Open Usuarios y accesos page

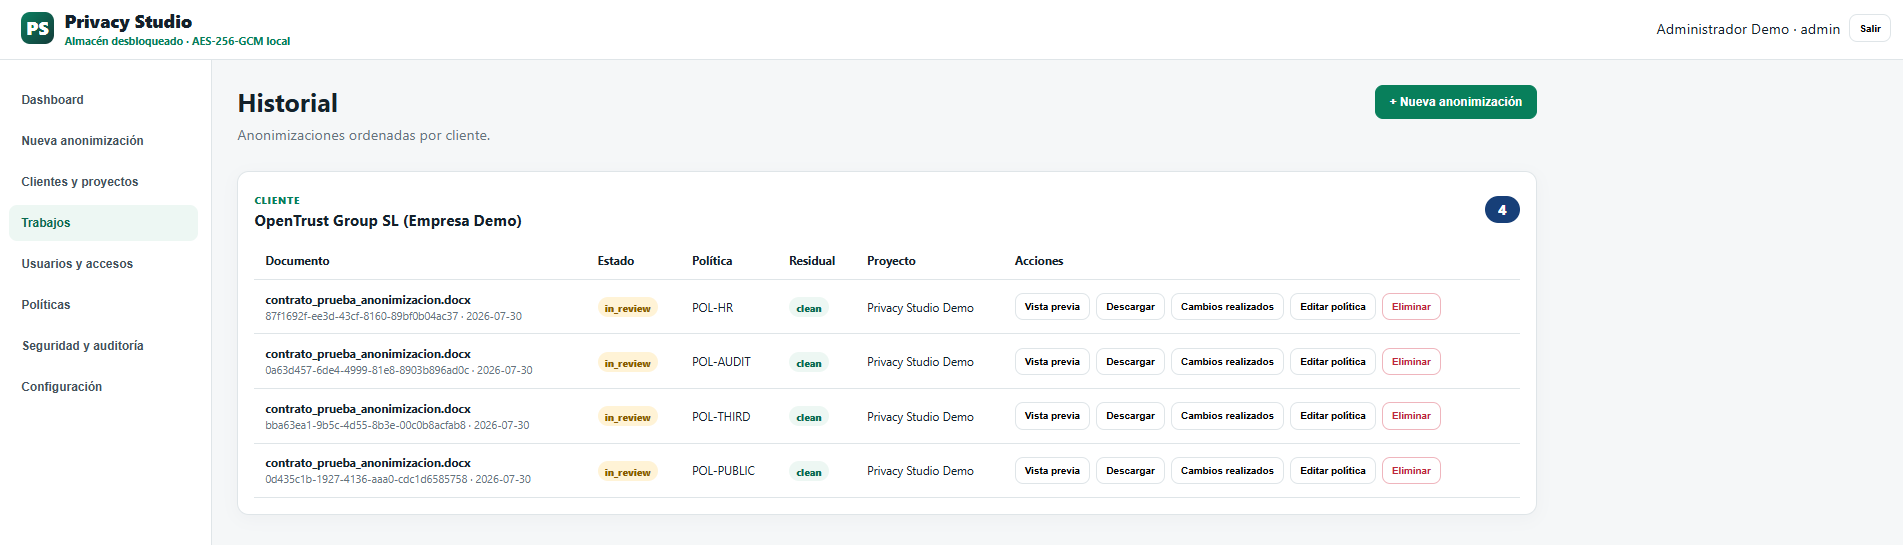pos(103,264)
